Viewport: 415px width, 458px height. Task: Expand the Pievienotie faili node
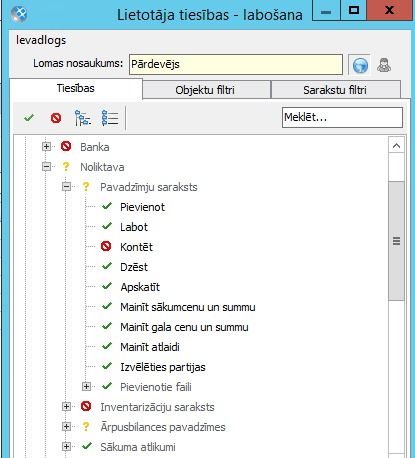click(x=86, y=386)
